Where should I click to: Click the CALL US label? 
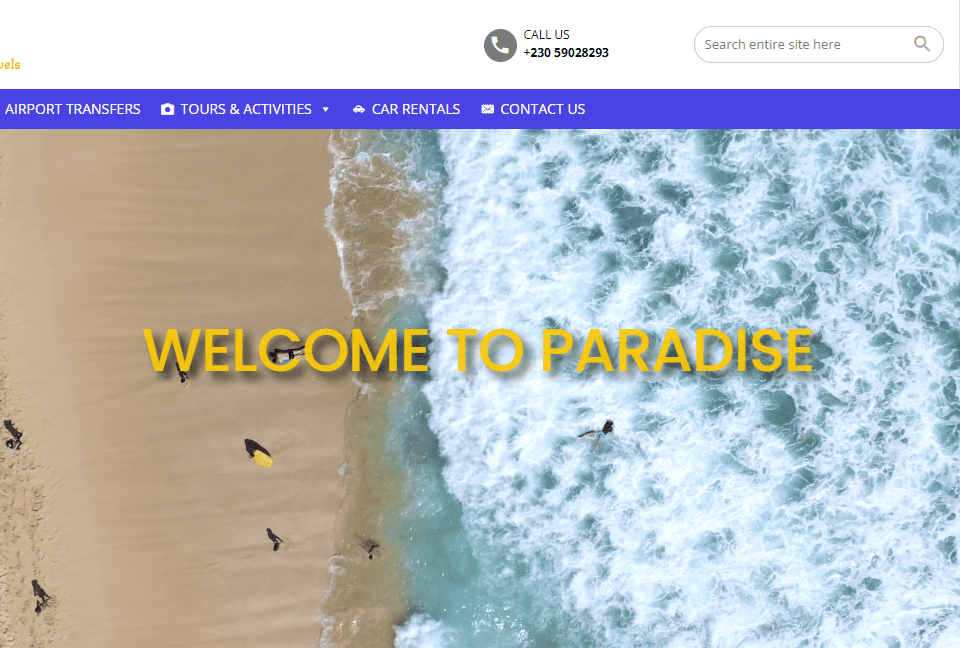546,34
